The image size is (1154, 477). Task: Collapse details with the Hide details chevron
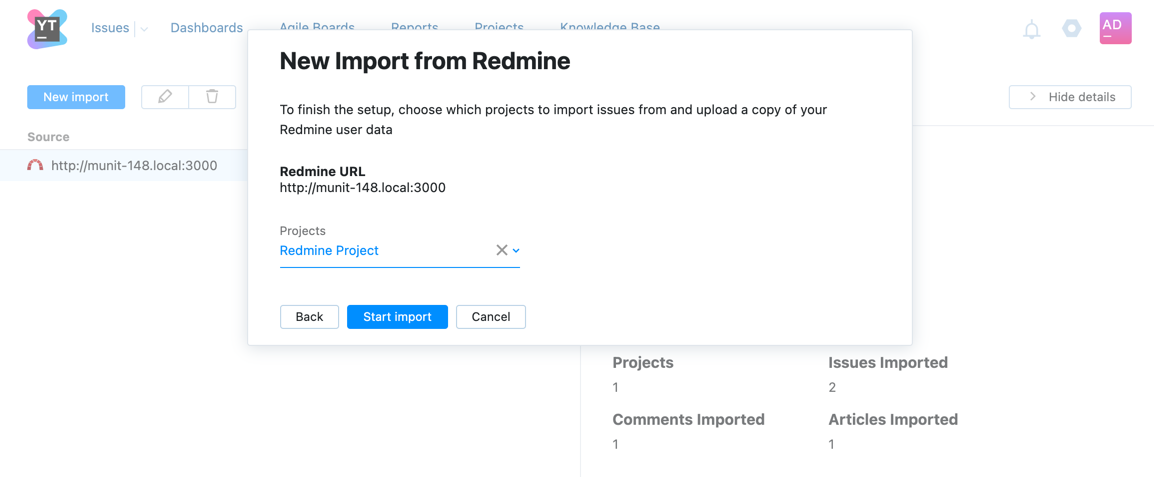pos(1033,97)
